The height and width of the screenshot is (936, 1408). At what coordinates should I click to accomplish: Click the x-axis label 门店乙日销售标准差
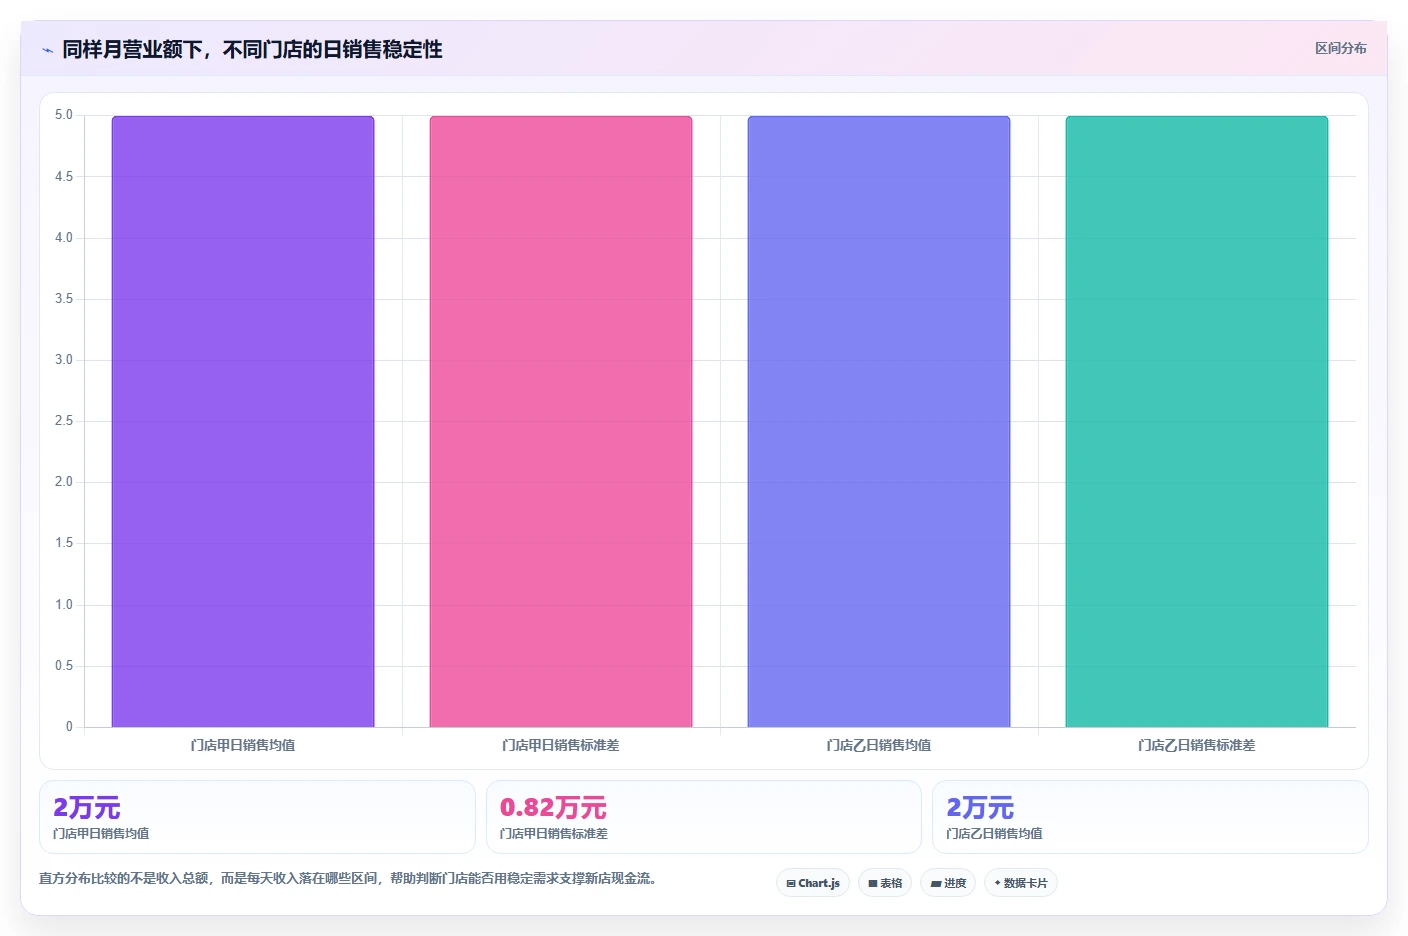pyautogui.click(x=1197, y=745)
